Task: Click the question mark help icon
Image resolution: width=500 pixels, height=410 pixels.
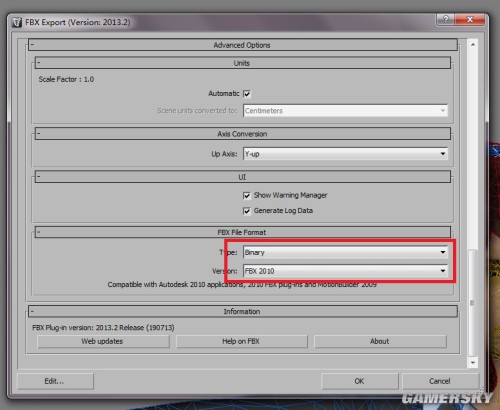Action: coord(446,19)
